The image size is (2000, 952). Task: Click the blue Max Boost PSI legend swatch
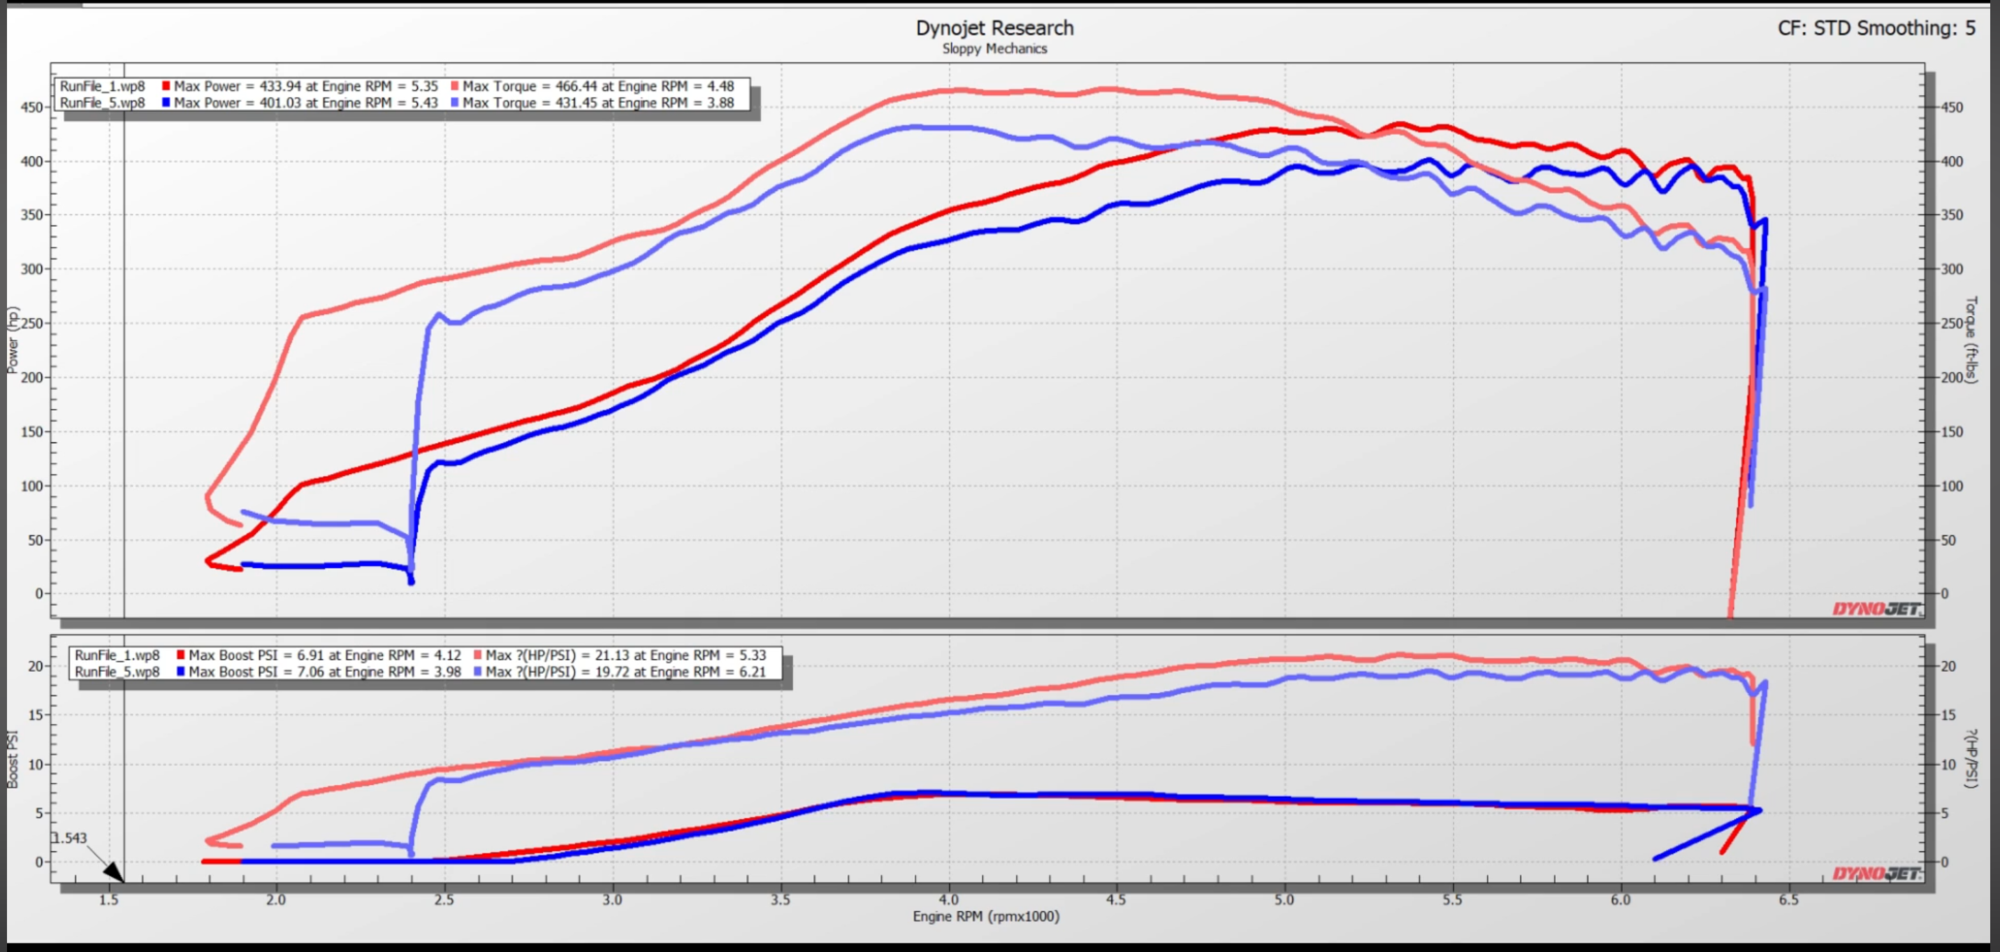click(181, 672)
